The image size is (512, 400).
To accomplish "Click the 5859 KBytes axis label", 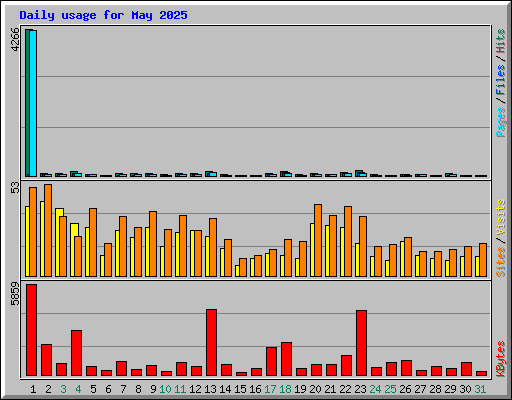I will point(15,294).
